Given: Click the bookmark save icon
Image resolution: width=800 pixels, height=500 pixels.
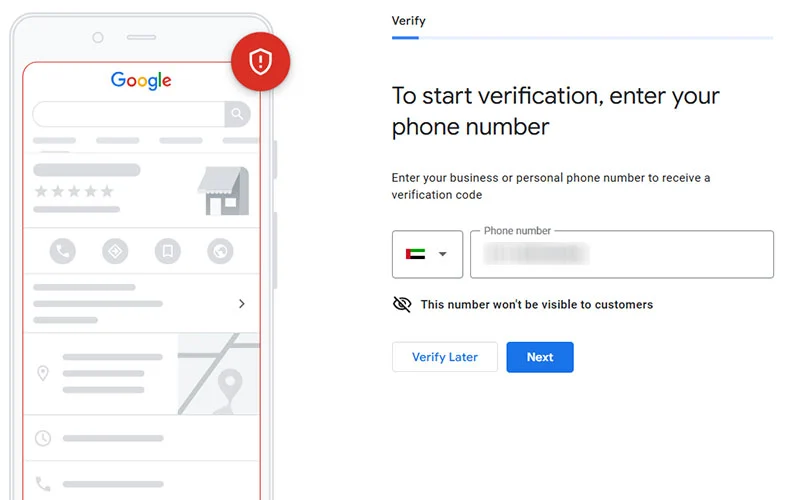Looking at the screenshot, I should coord(167,250).
